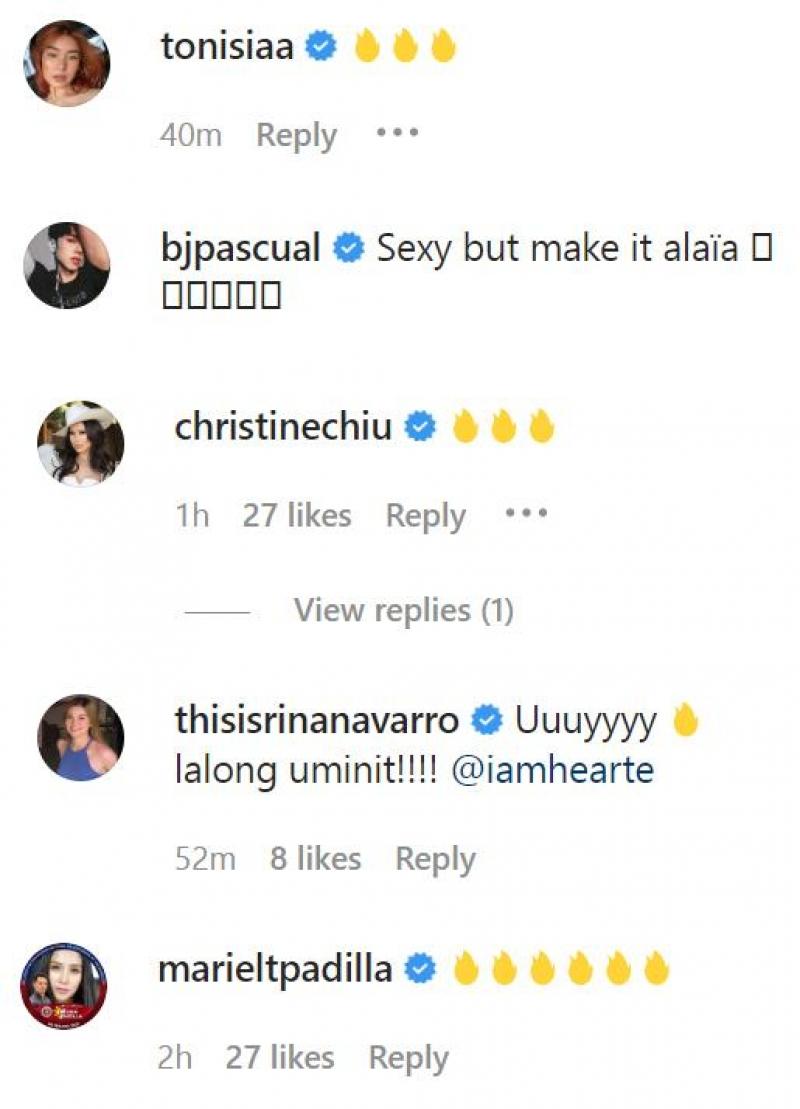Image resolution: width=800 pixels, height=1109 pixels.
Task: View the 27 likes on christinechiu's comment
Action: [297, 516]
